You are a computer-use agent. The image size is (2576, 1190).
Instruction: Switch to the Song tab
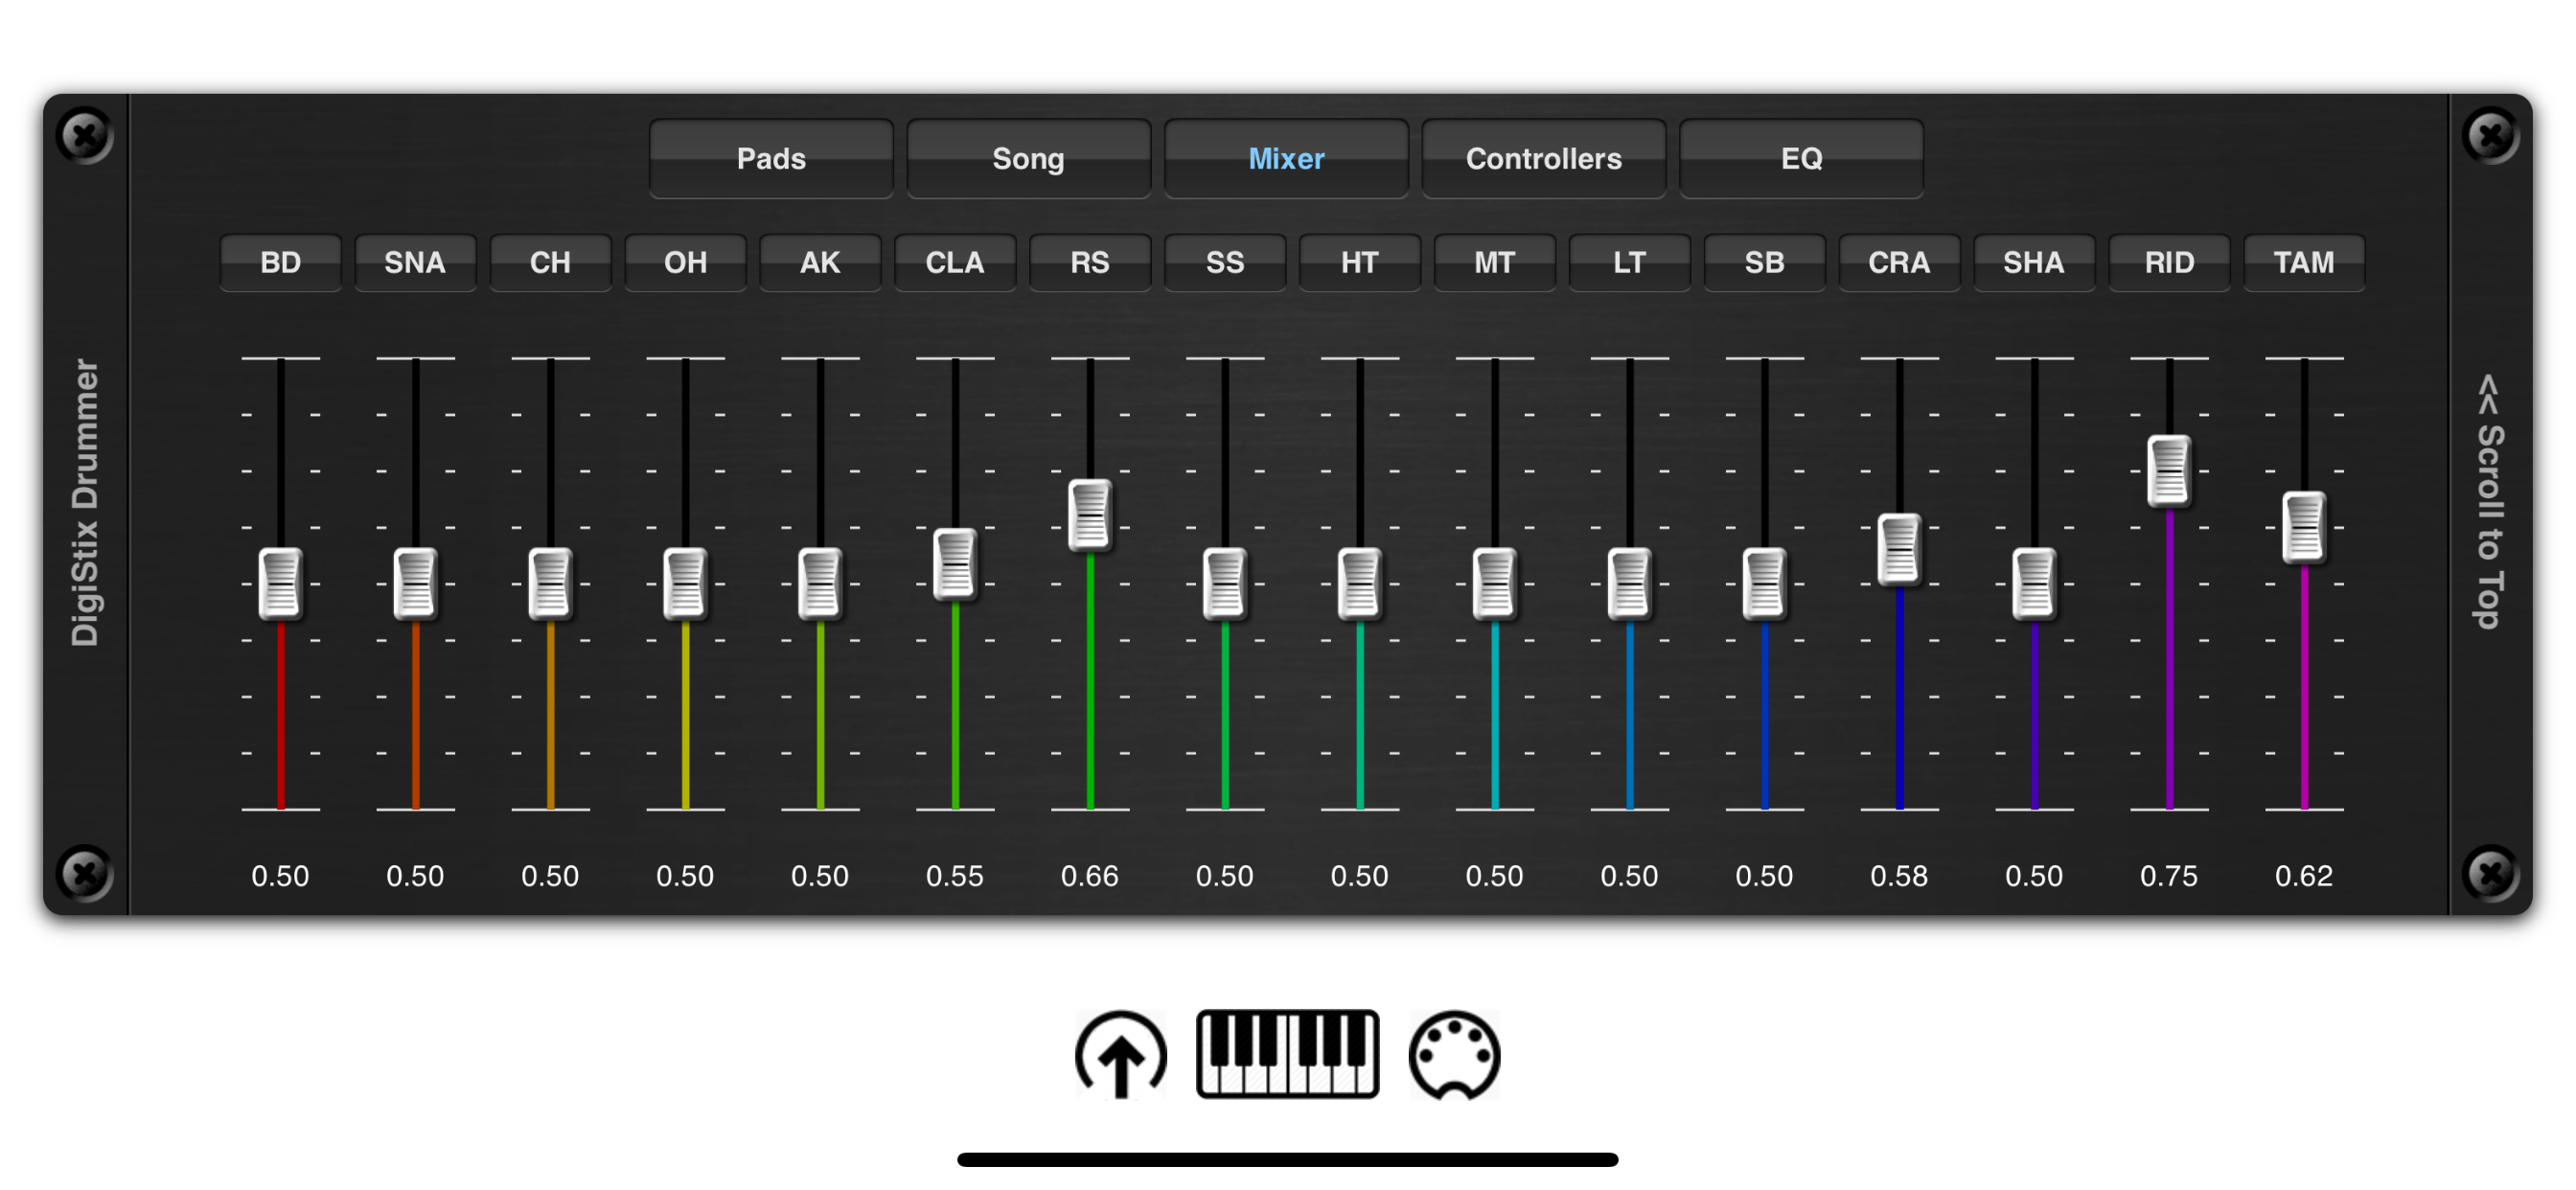1028,158
